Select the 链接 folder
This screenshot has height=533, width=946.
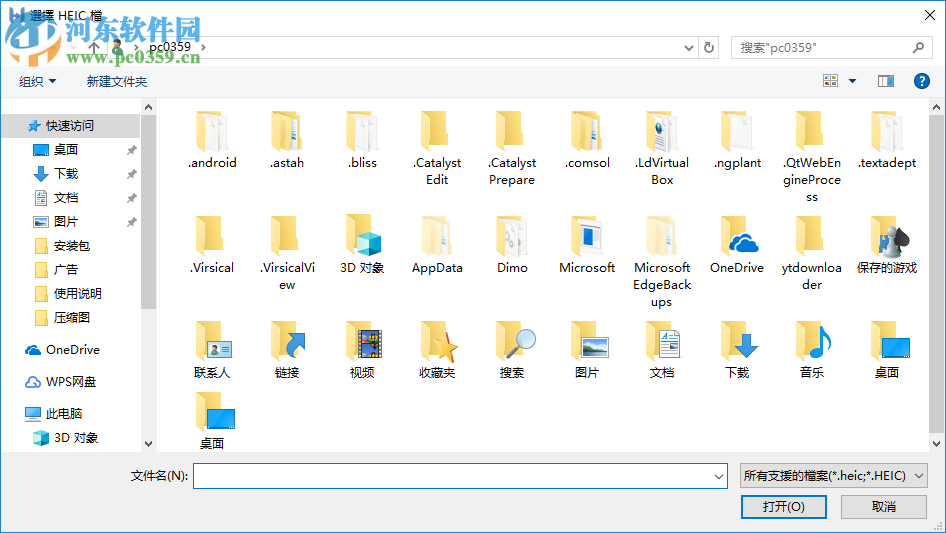287,350
